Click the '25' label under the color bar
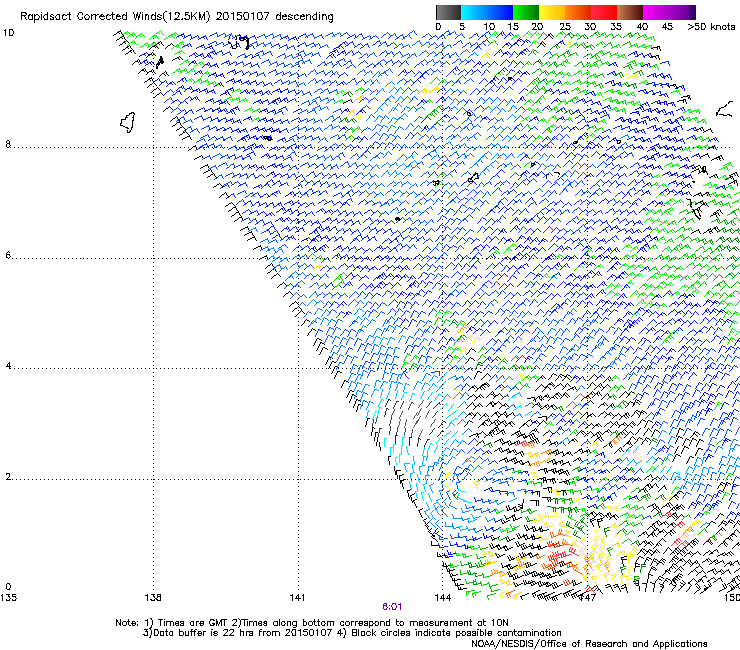 [x=564, y=27]
